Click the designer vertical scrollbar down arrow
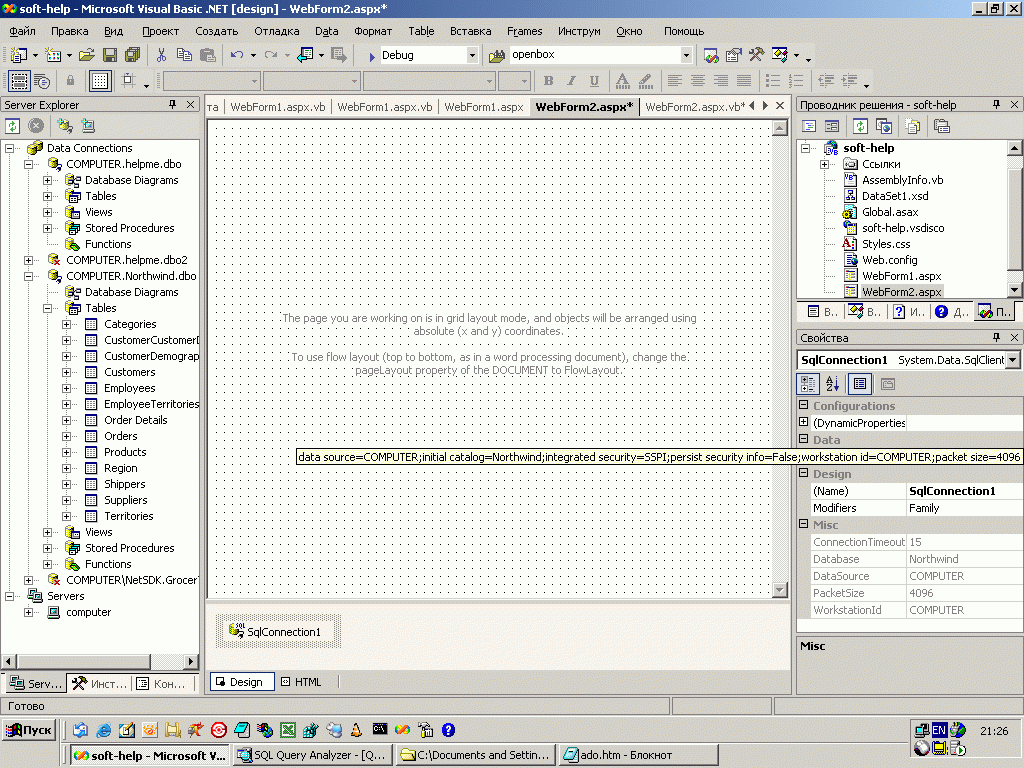The width and height of the screenshot is (1024, 768). coord(779,590)
